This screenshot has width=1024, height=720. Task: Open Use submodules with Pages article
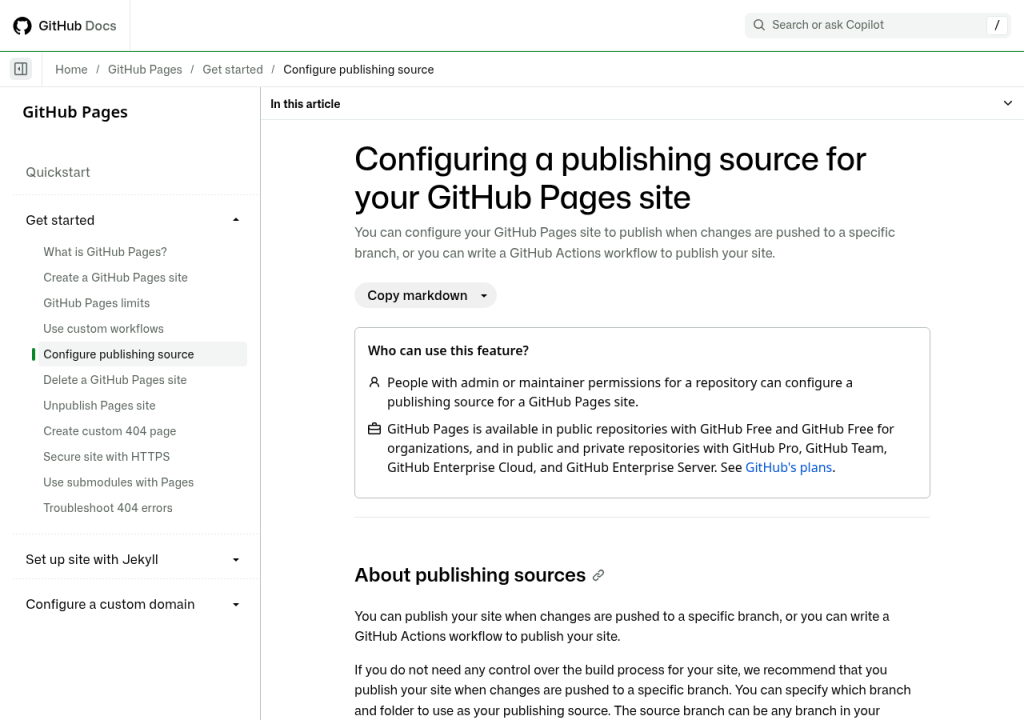click(x=118, y=482)
